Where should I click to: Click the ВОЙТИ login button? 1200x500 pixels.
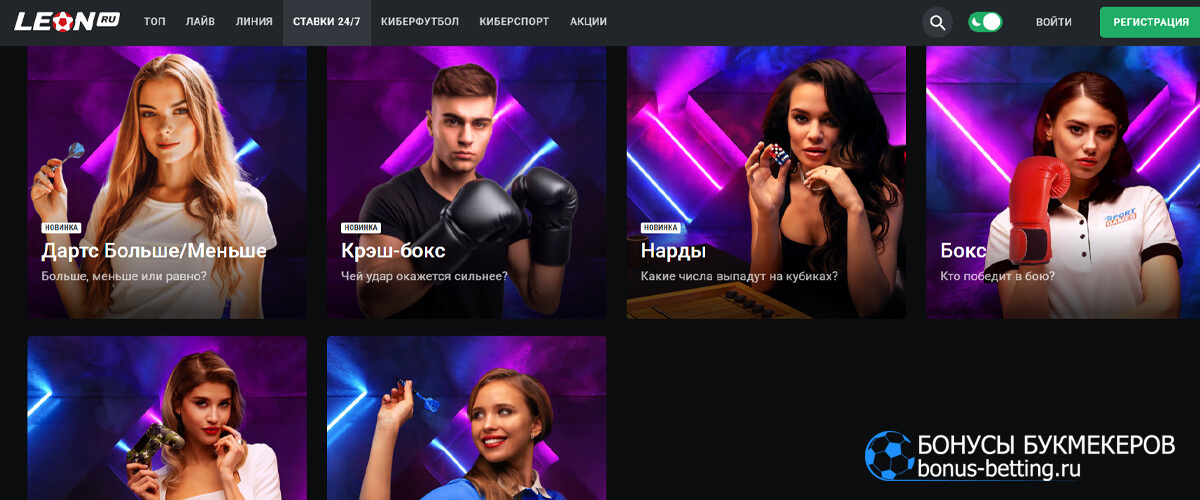[1054, 22]
